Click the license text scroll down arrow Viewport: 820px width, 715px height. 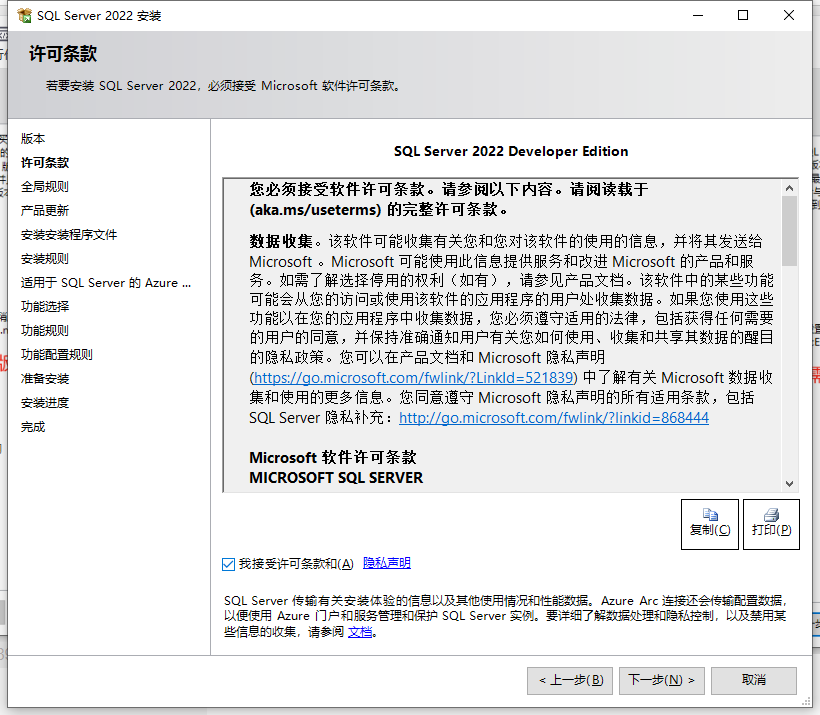(789, 484)
